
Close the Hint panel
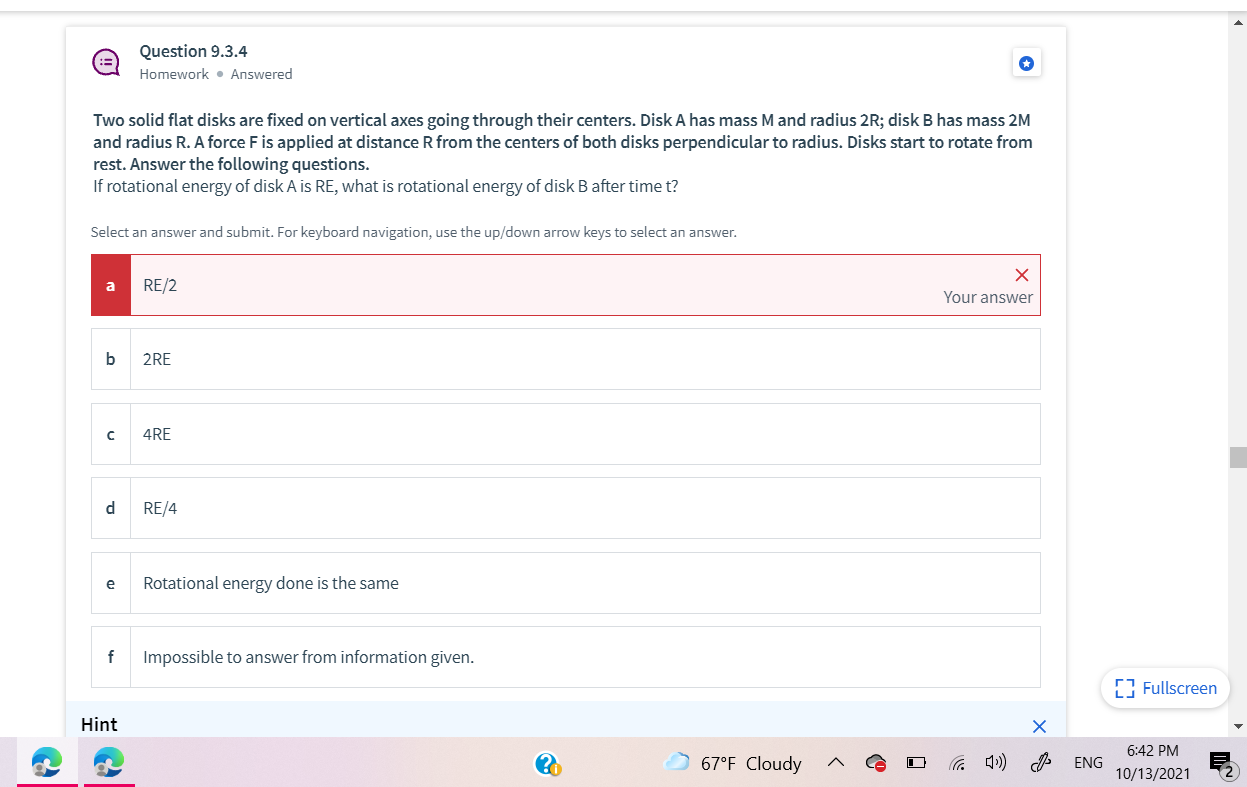[x=1039, y=725]
